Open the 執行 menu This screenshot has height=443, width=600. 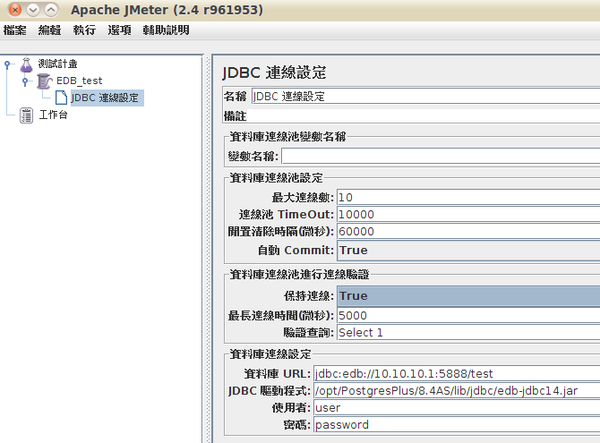point(84,30)
